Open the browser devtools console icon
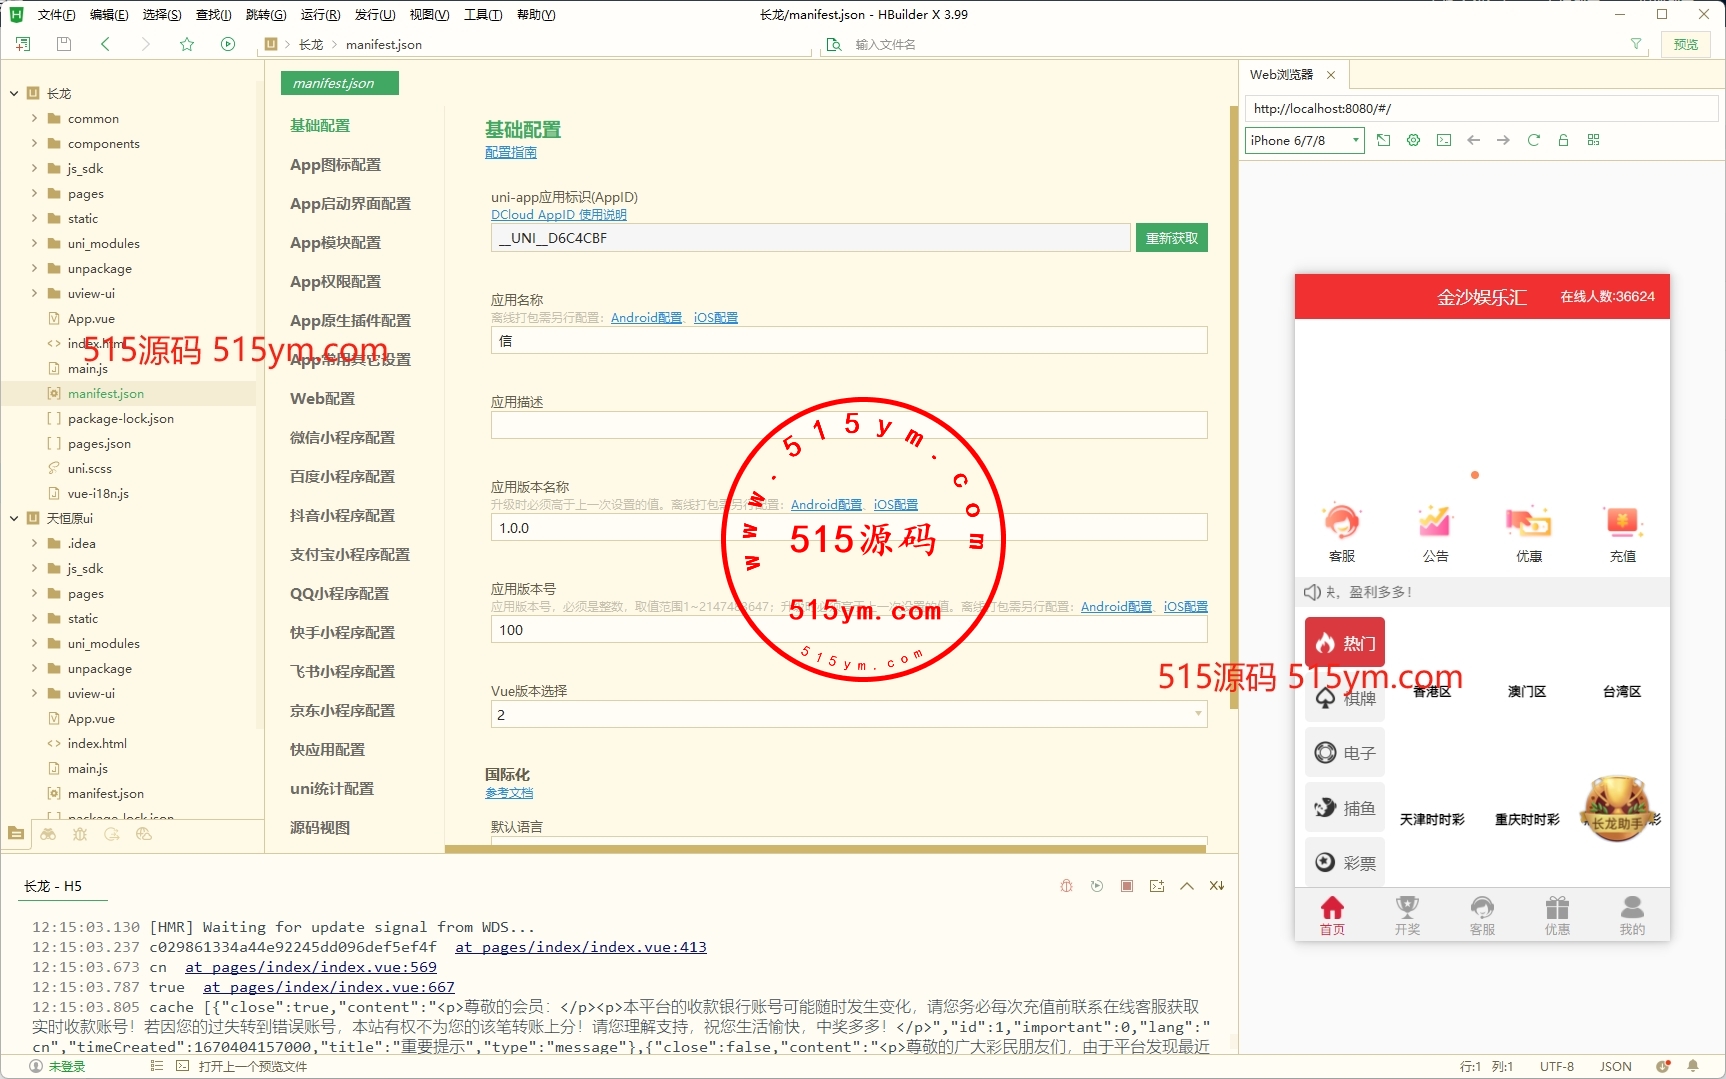The image size is (1726, 1079). tap(1443, 140)
